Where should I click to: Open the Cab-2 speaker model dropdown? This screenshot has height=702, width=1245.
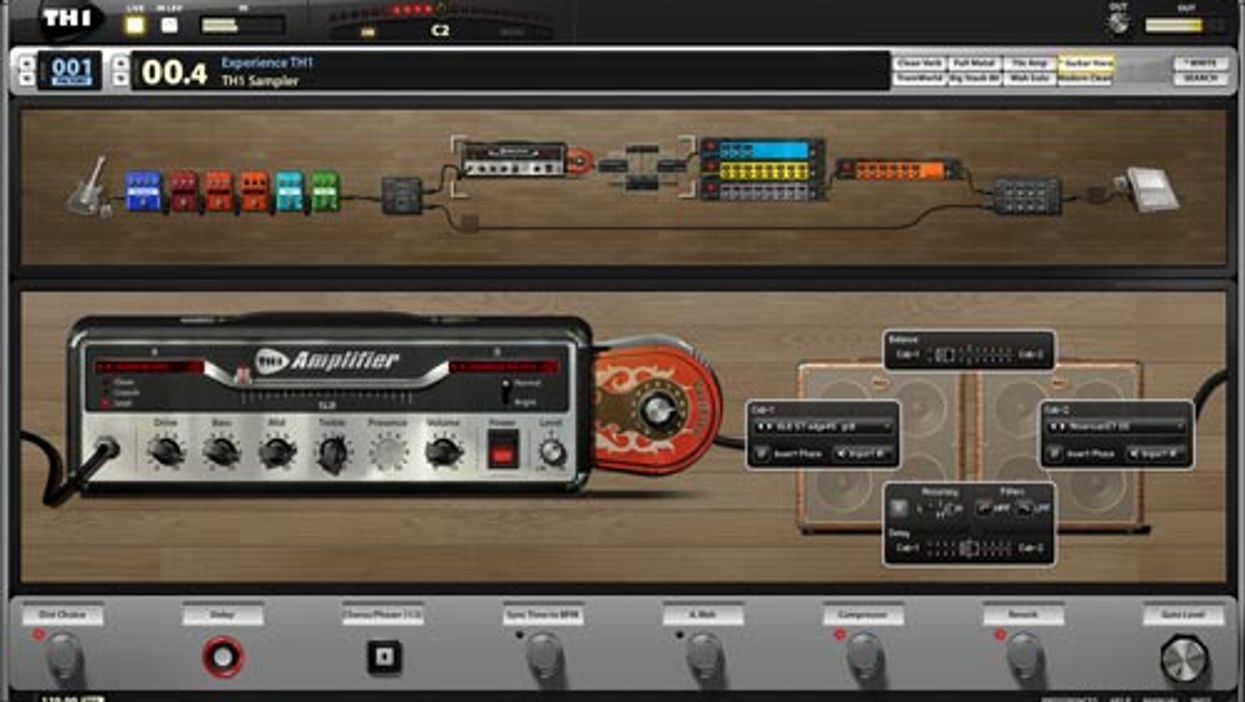1114,425
